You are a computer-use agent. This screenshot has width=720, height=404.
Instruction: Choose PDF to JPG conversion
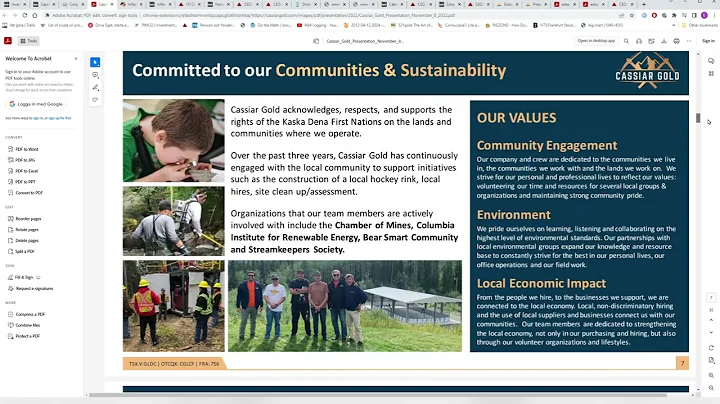click(22, 160)
